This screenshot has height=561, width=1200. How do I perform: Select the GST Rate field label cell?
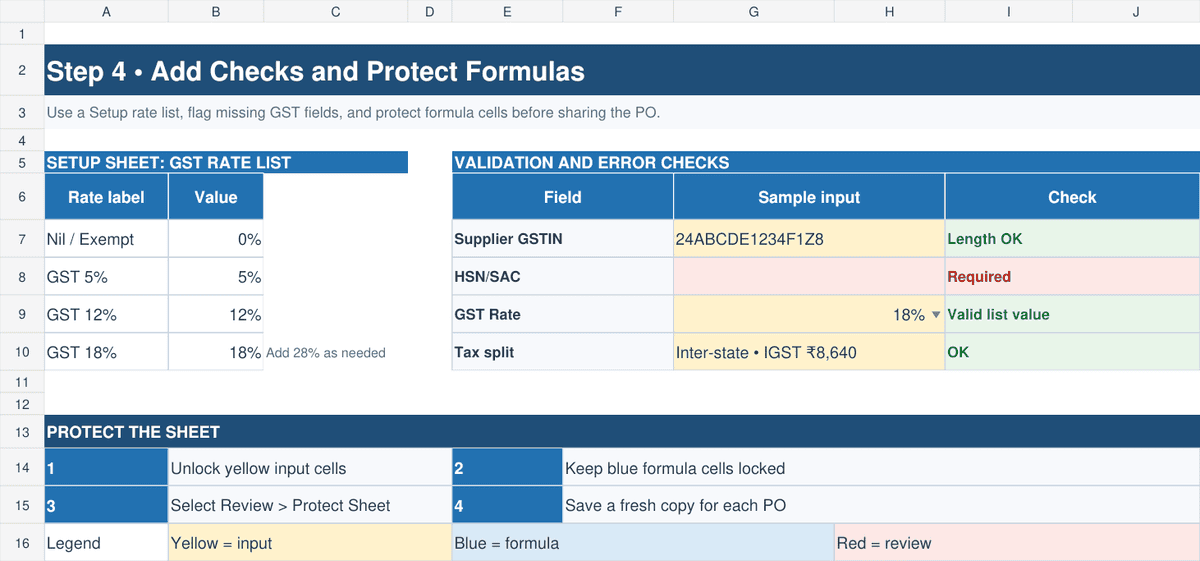click(563, 315)
